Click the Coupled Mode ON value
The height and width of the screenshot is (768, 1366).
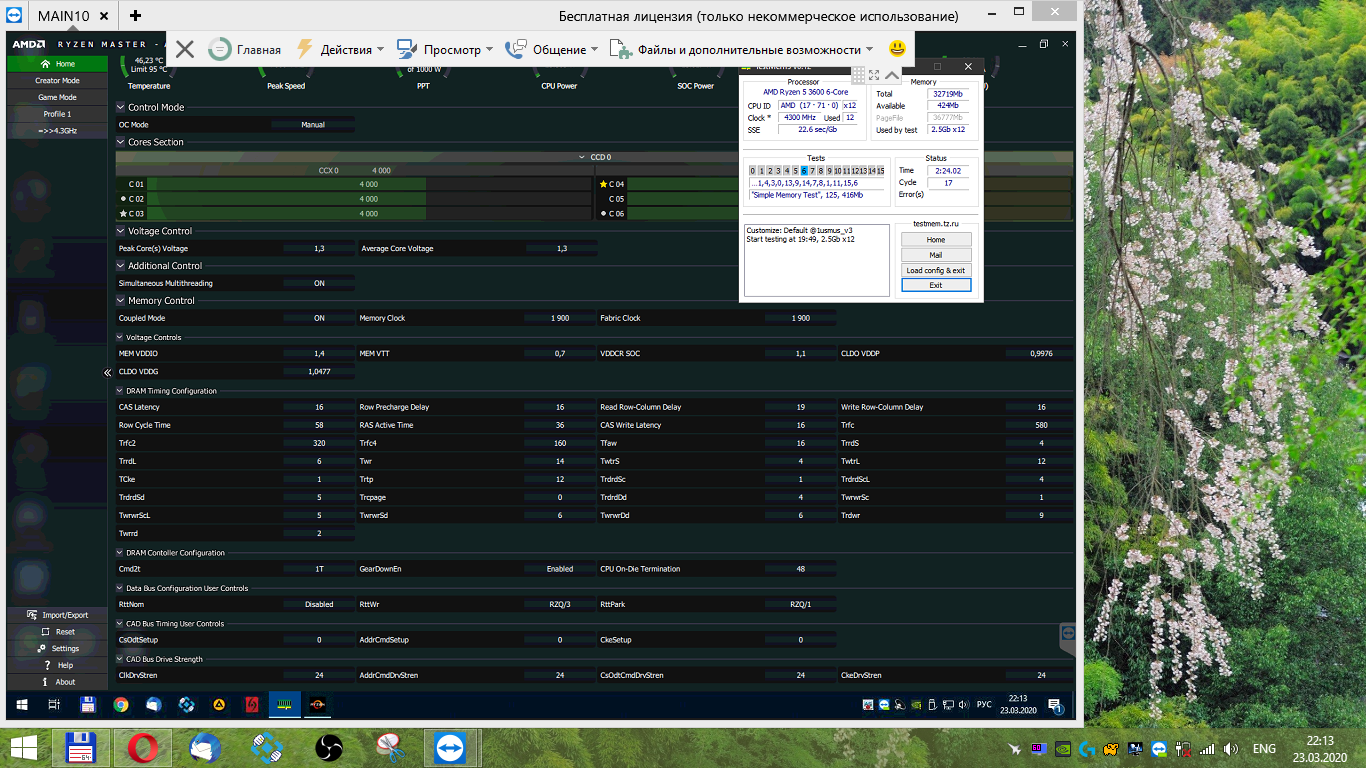(x=319, y=318)
